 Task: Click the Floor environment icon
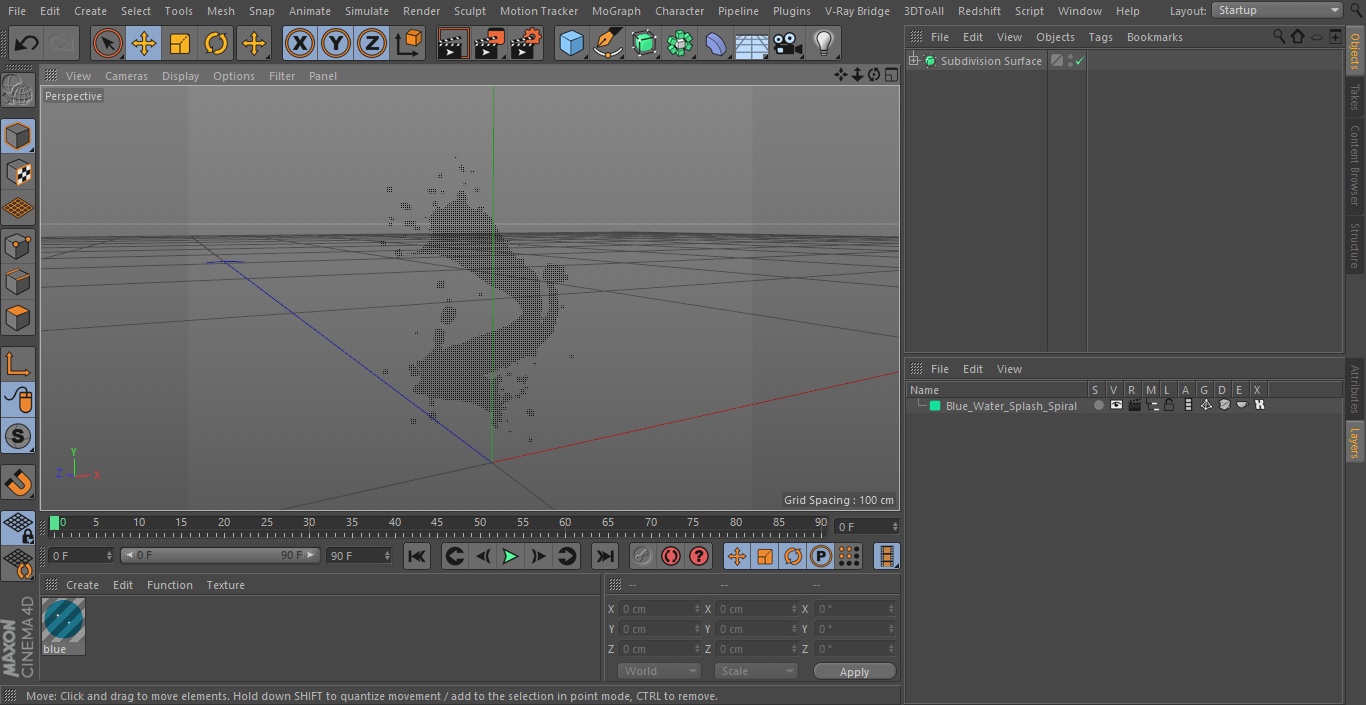[752, 43]
